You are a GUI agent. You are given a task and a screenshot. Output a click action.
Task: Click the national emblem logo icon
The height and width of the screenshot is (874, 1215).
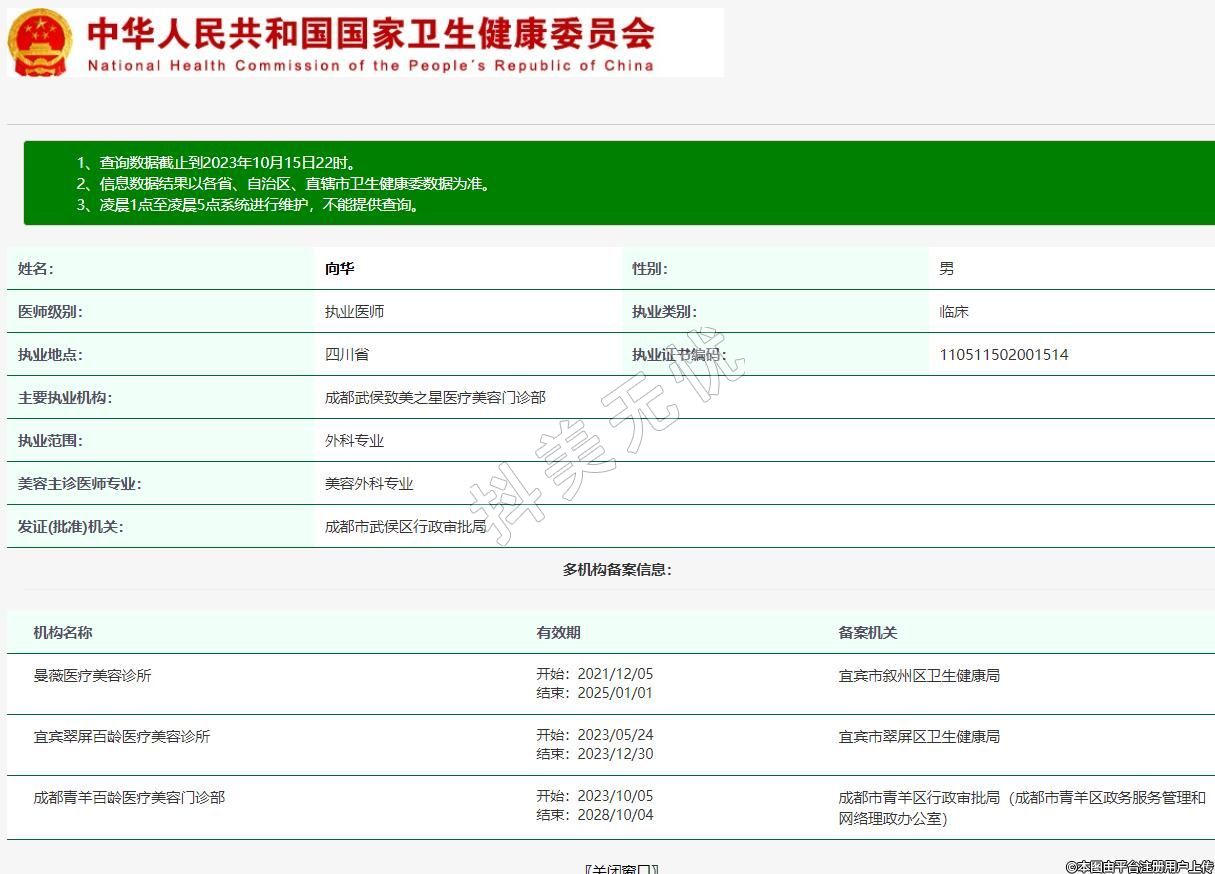[x=40, y=43]
